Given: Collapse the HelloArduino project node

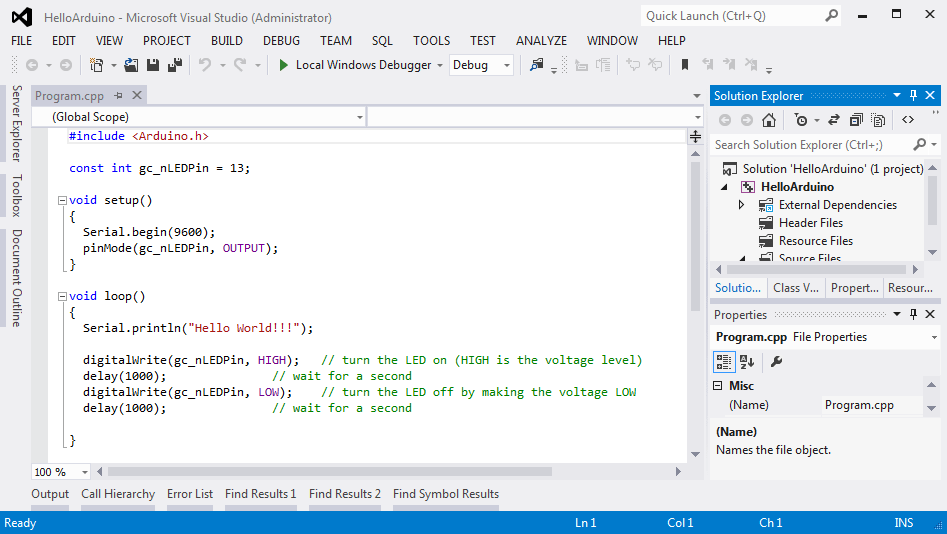Looking at the screenshot, I should point(724,187).
